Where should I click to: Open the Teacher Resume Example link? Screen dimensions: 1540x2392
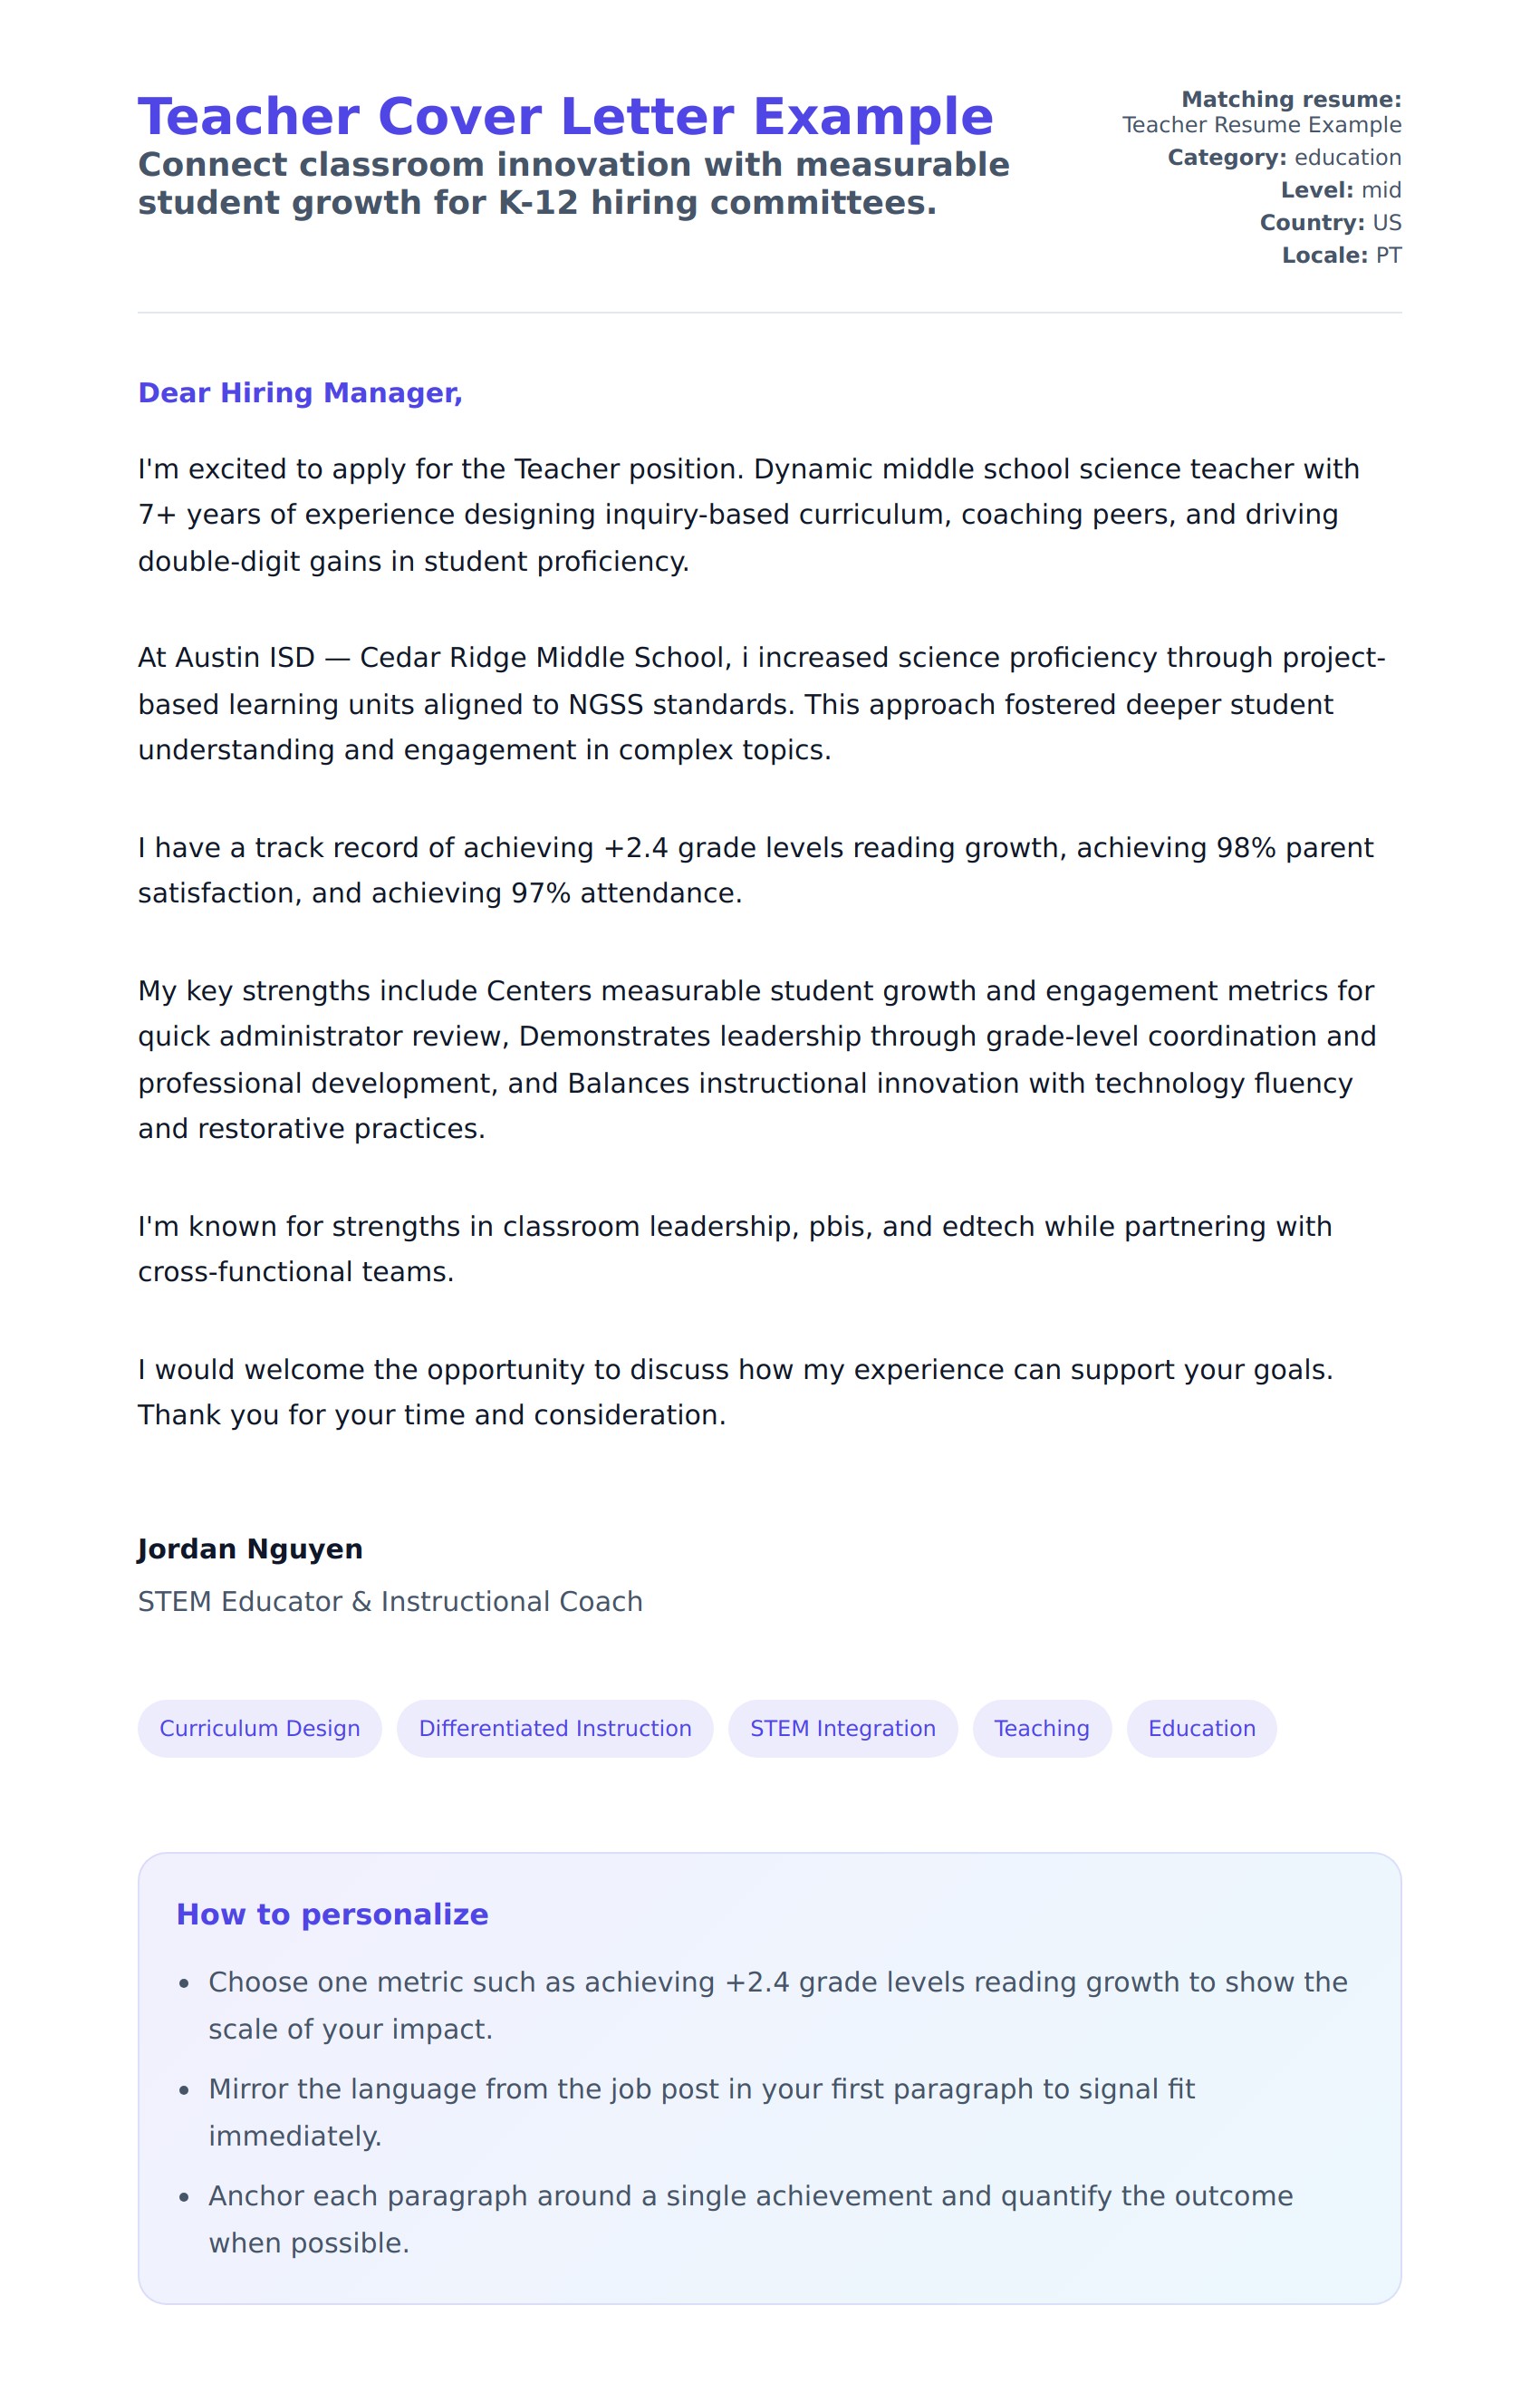coord(1261,125)
